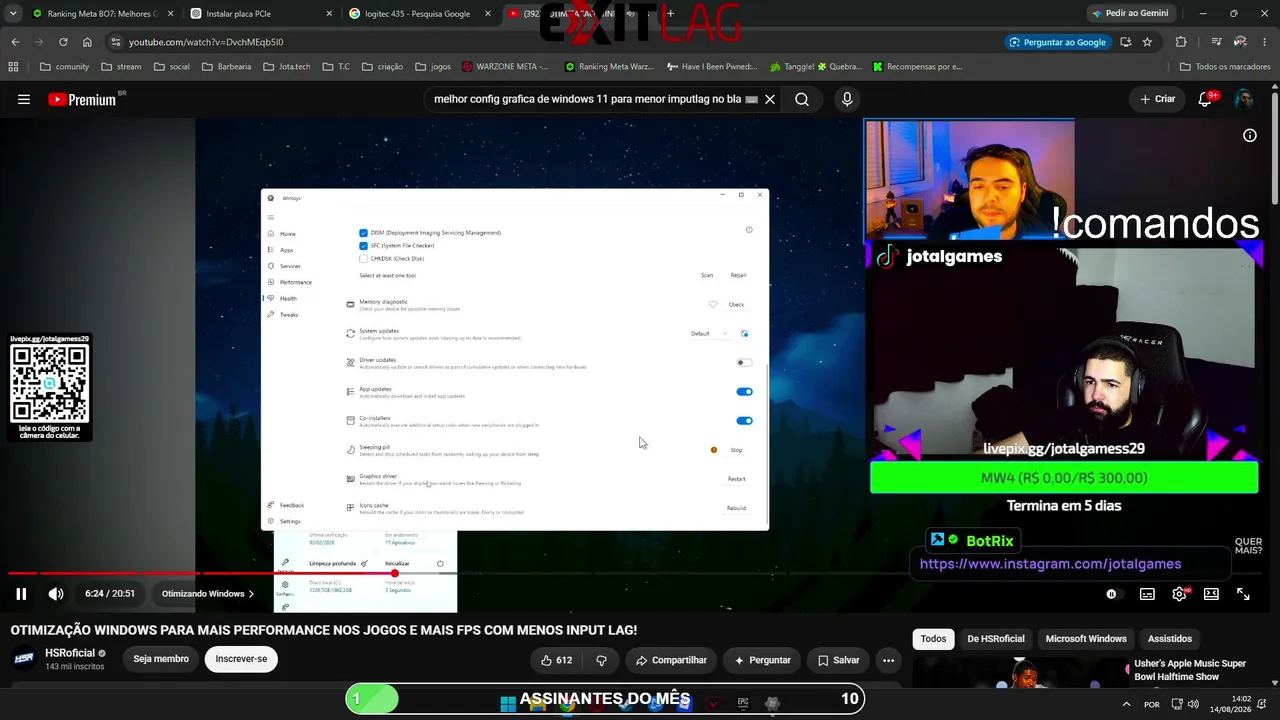The width and height of the screenshot is (1280, 720).
Task: Switch to logitec 435 Google search tab
Action: pos(420,14)
